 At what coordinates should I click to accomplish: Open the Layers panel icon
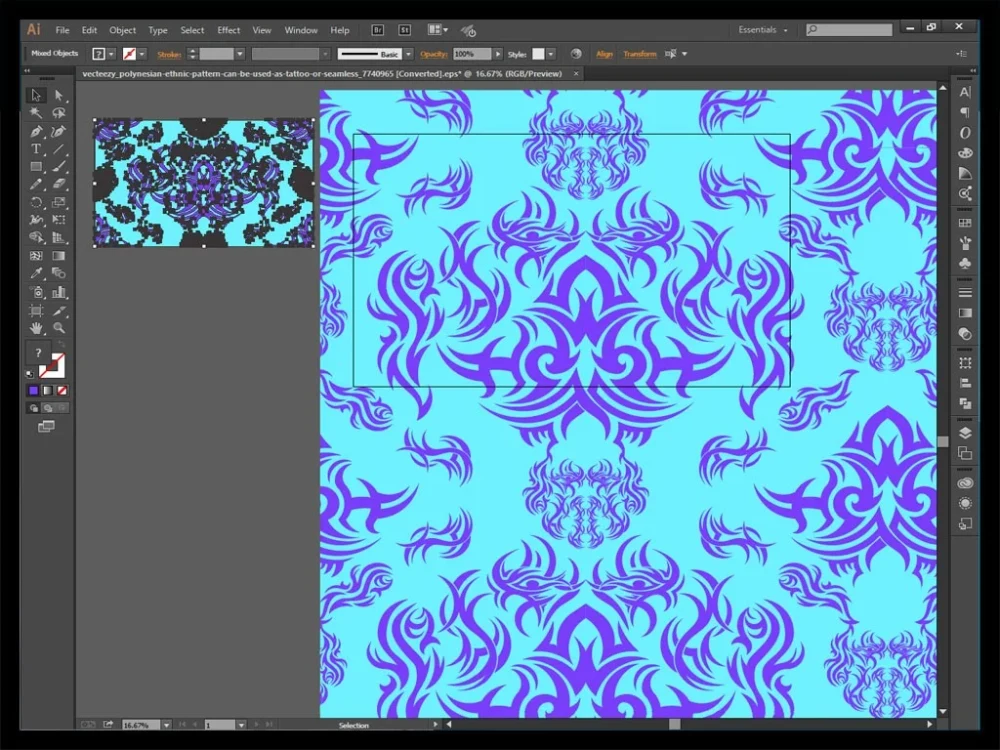click(965, 433)
